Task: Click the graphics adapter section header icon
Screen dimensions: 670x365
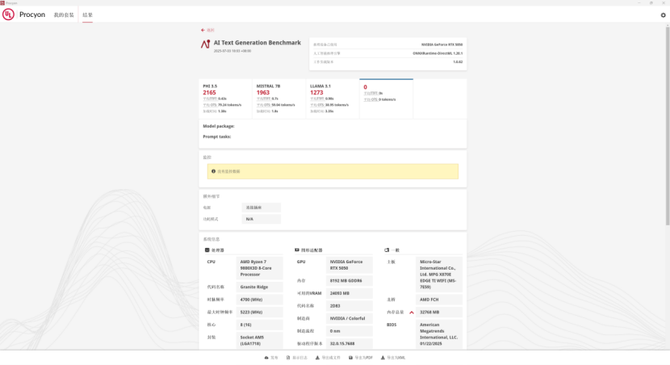Action: coord(297,250)
